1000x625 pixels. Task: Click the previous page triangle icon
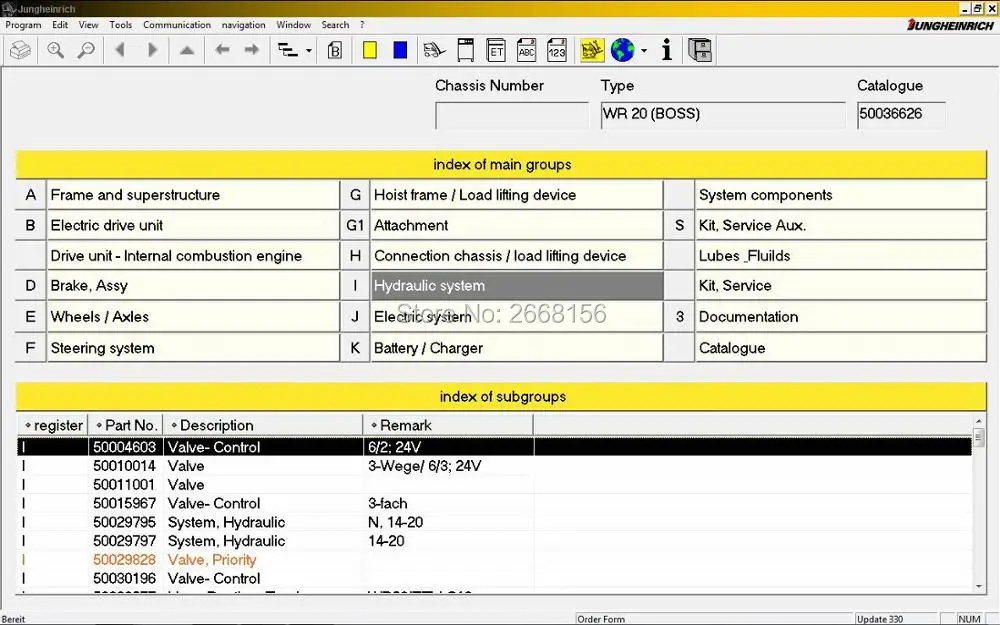pos(119,50)
